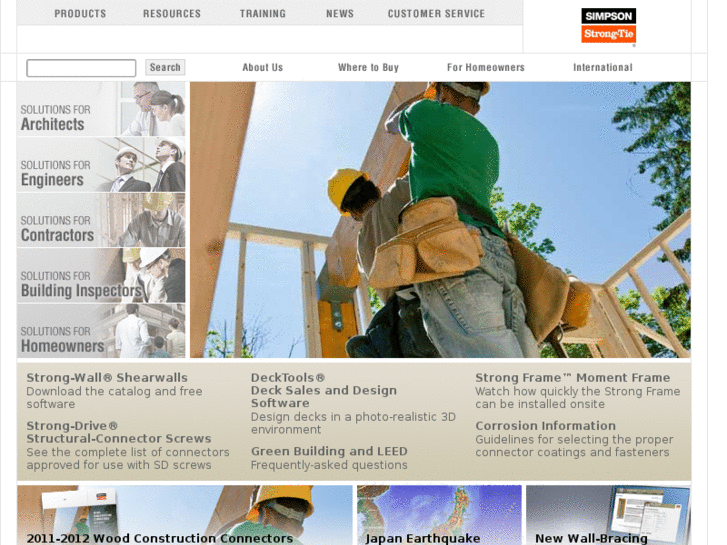The height and width of the screenshot is (545, 727).
Task: Select the Solutions for Homeowners banner
Action: (x=101, y=331)
